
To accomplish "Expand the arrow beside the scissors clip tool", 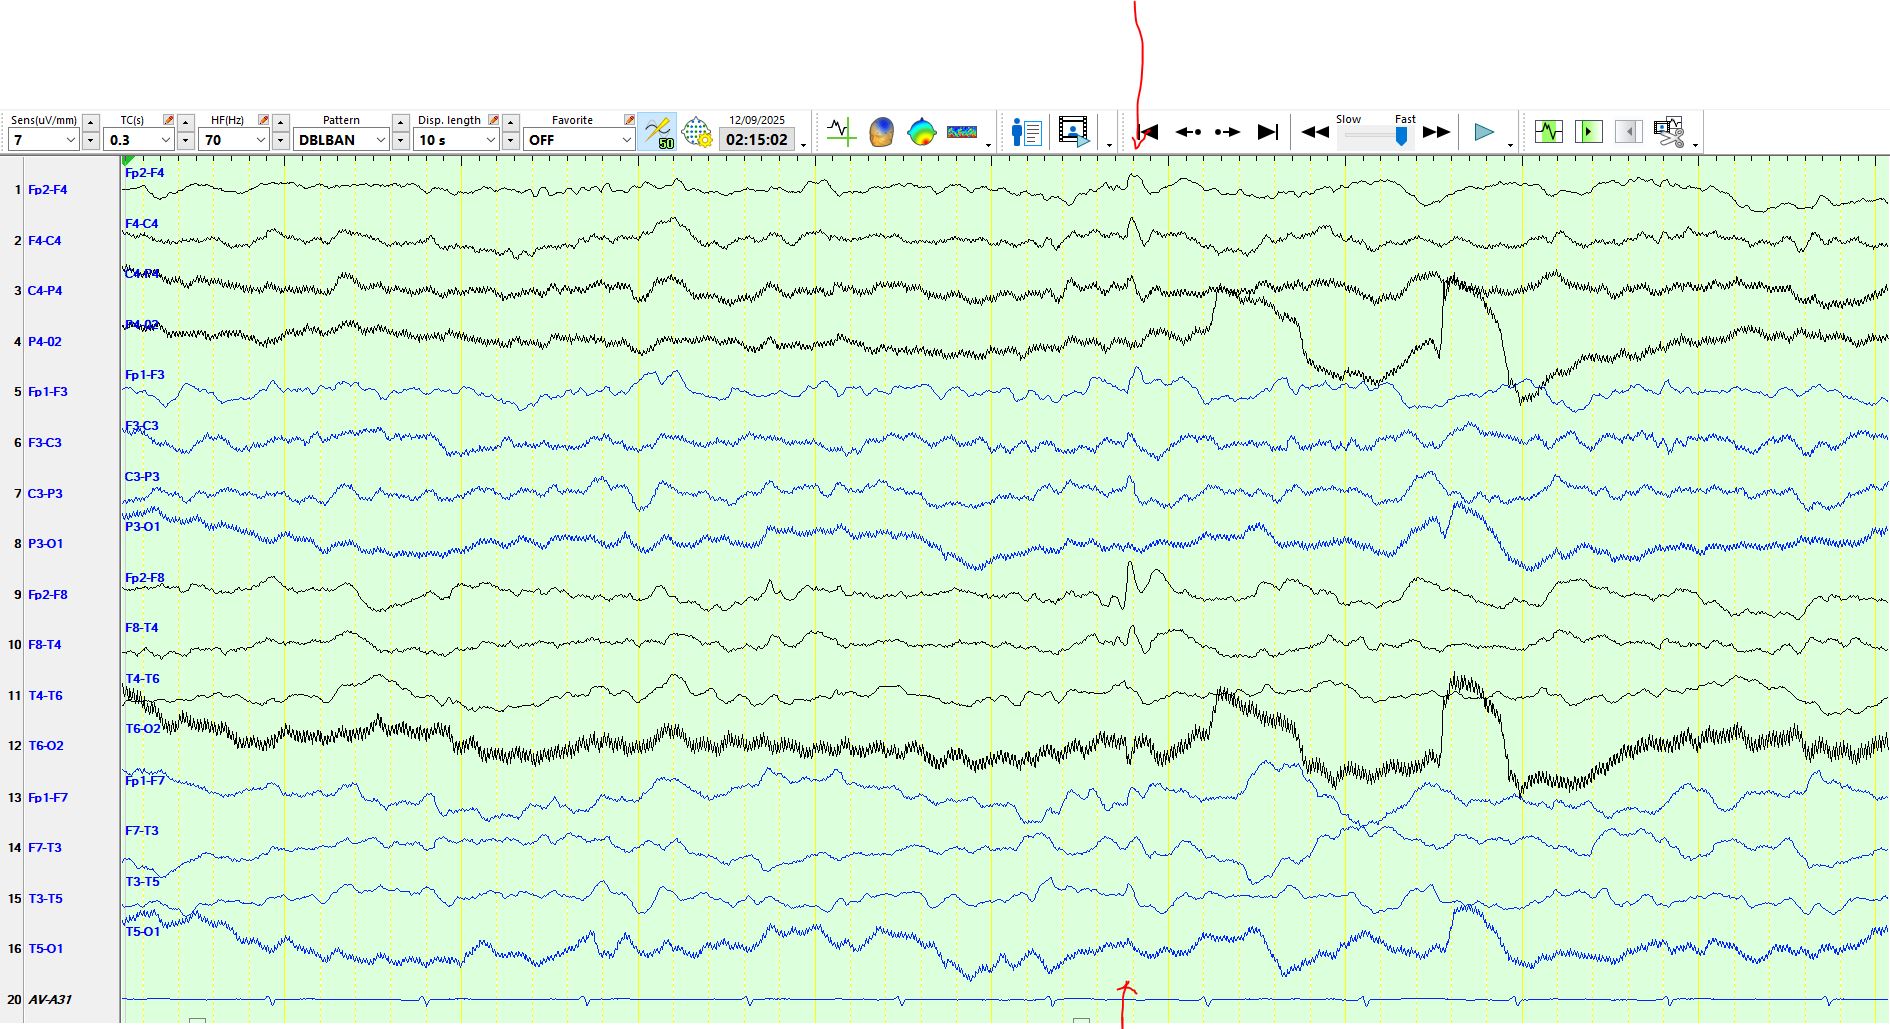I will 1695,146.
